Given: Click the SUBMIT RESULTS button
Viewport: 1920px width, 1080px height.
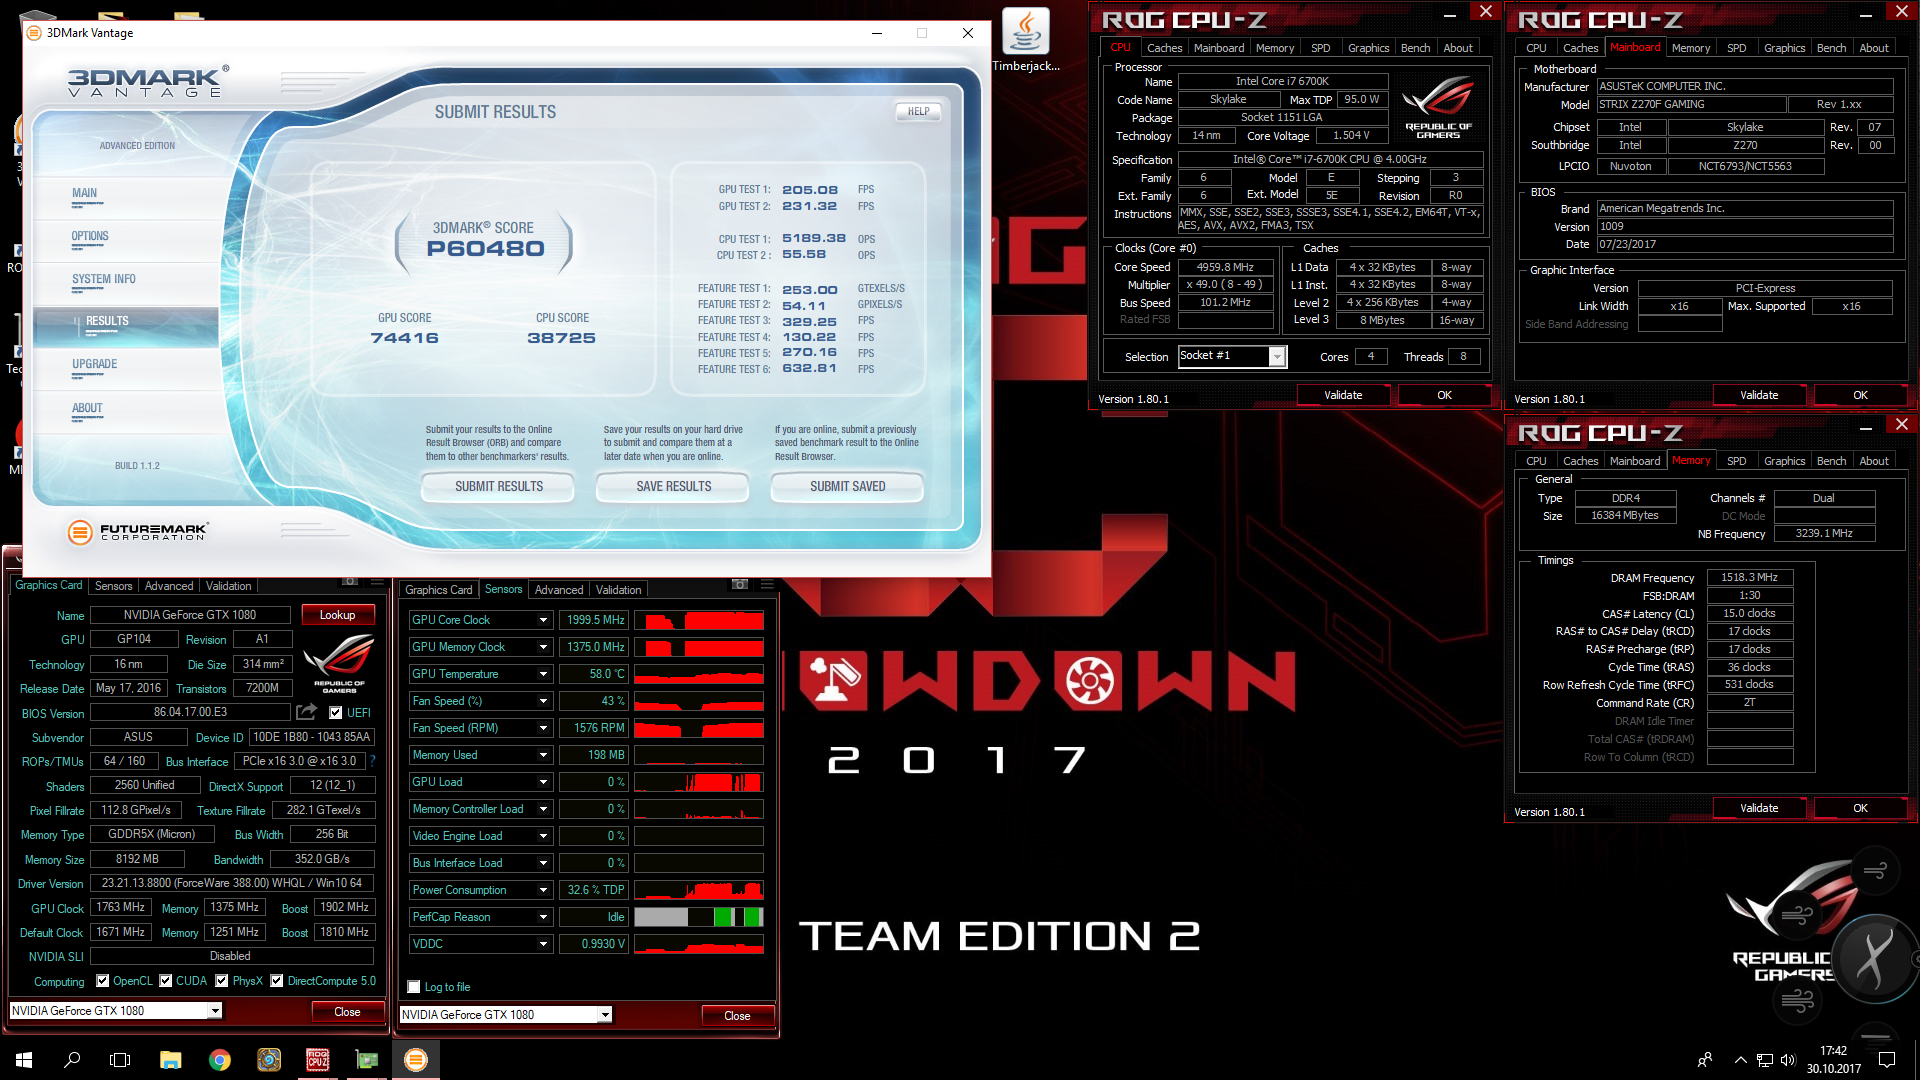Looking at the screenshot, I should point(499,487).
